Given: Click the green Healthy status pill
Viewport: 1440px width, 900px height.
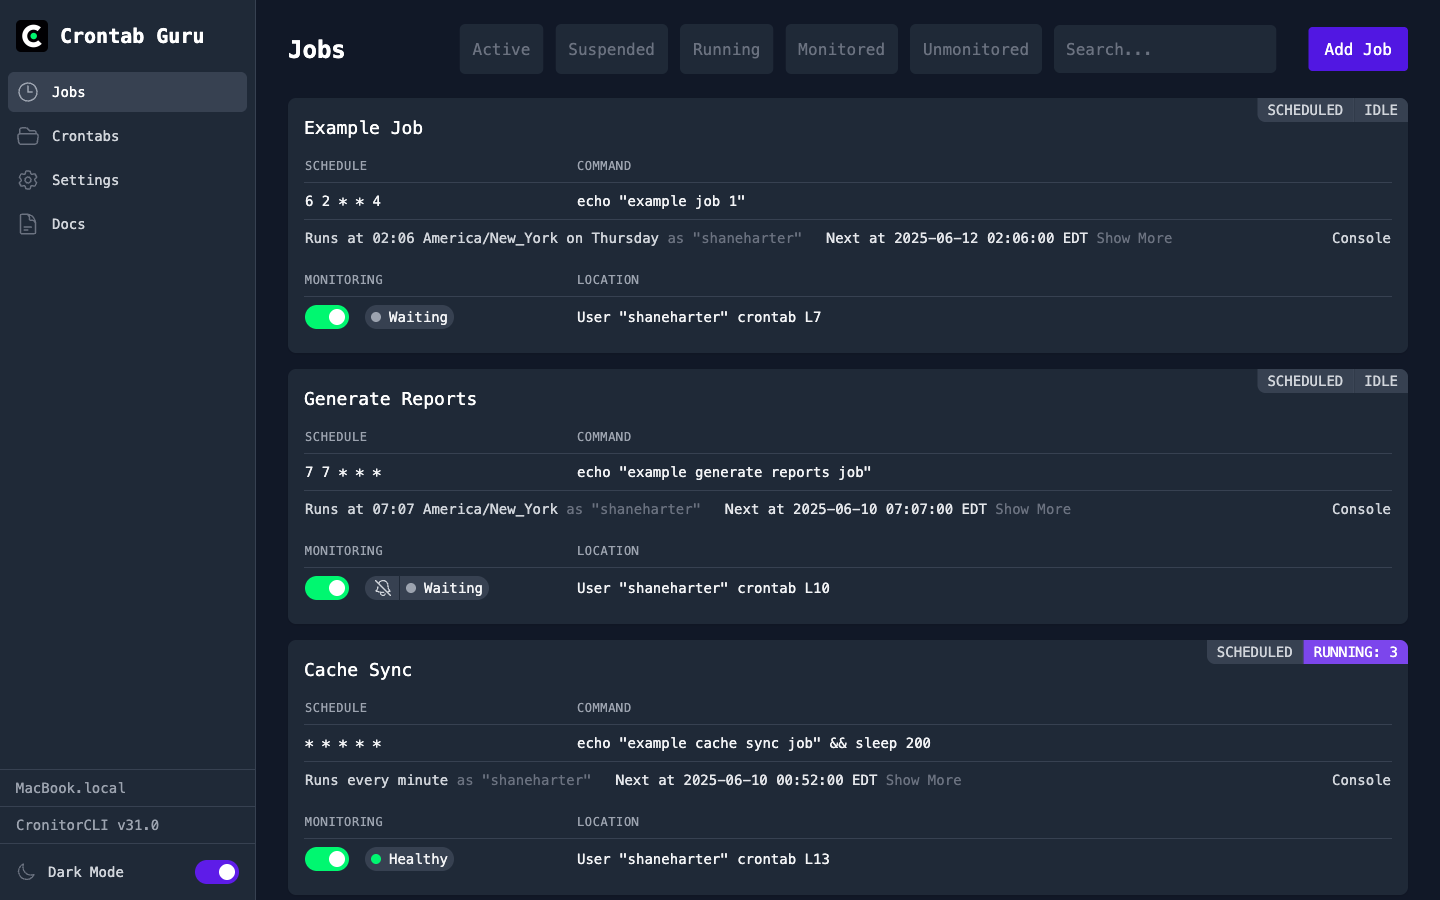Looking at the screenshot, I should [409, 859].
